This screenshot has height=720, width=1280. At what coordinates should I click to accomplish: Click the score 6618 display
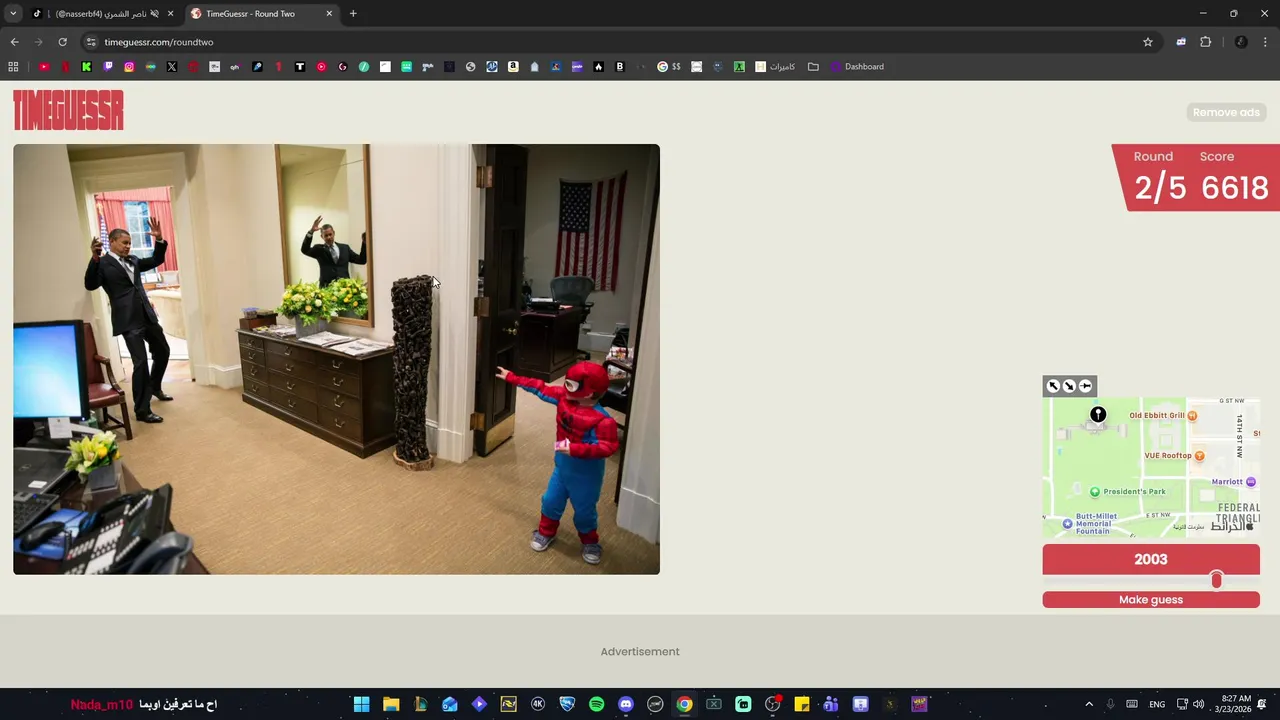click(x=1235, y=187)
